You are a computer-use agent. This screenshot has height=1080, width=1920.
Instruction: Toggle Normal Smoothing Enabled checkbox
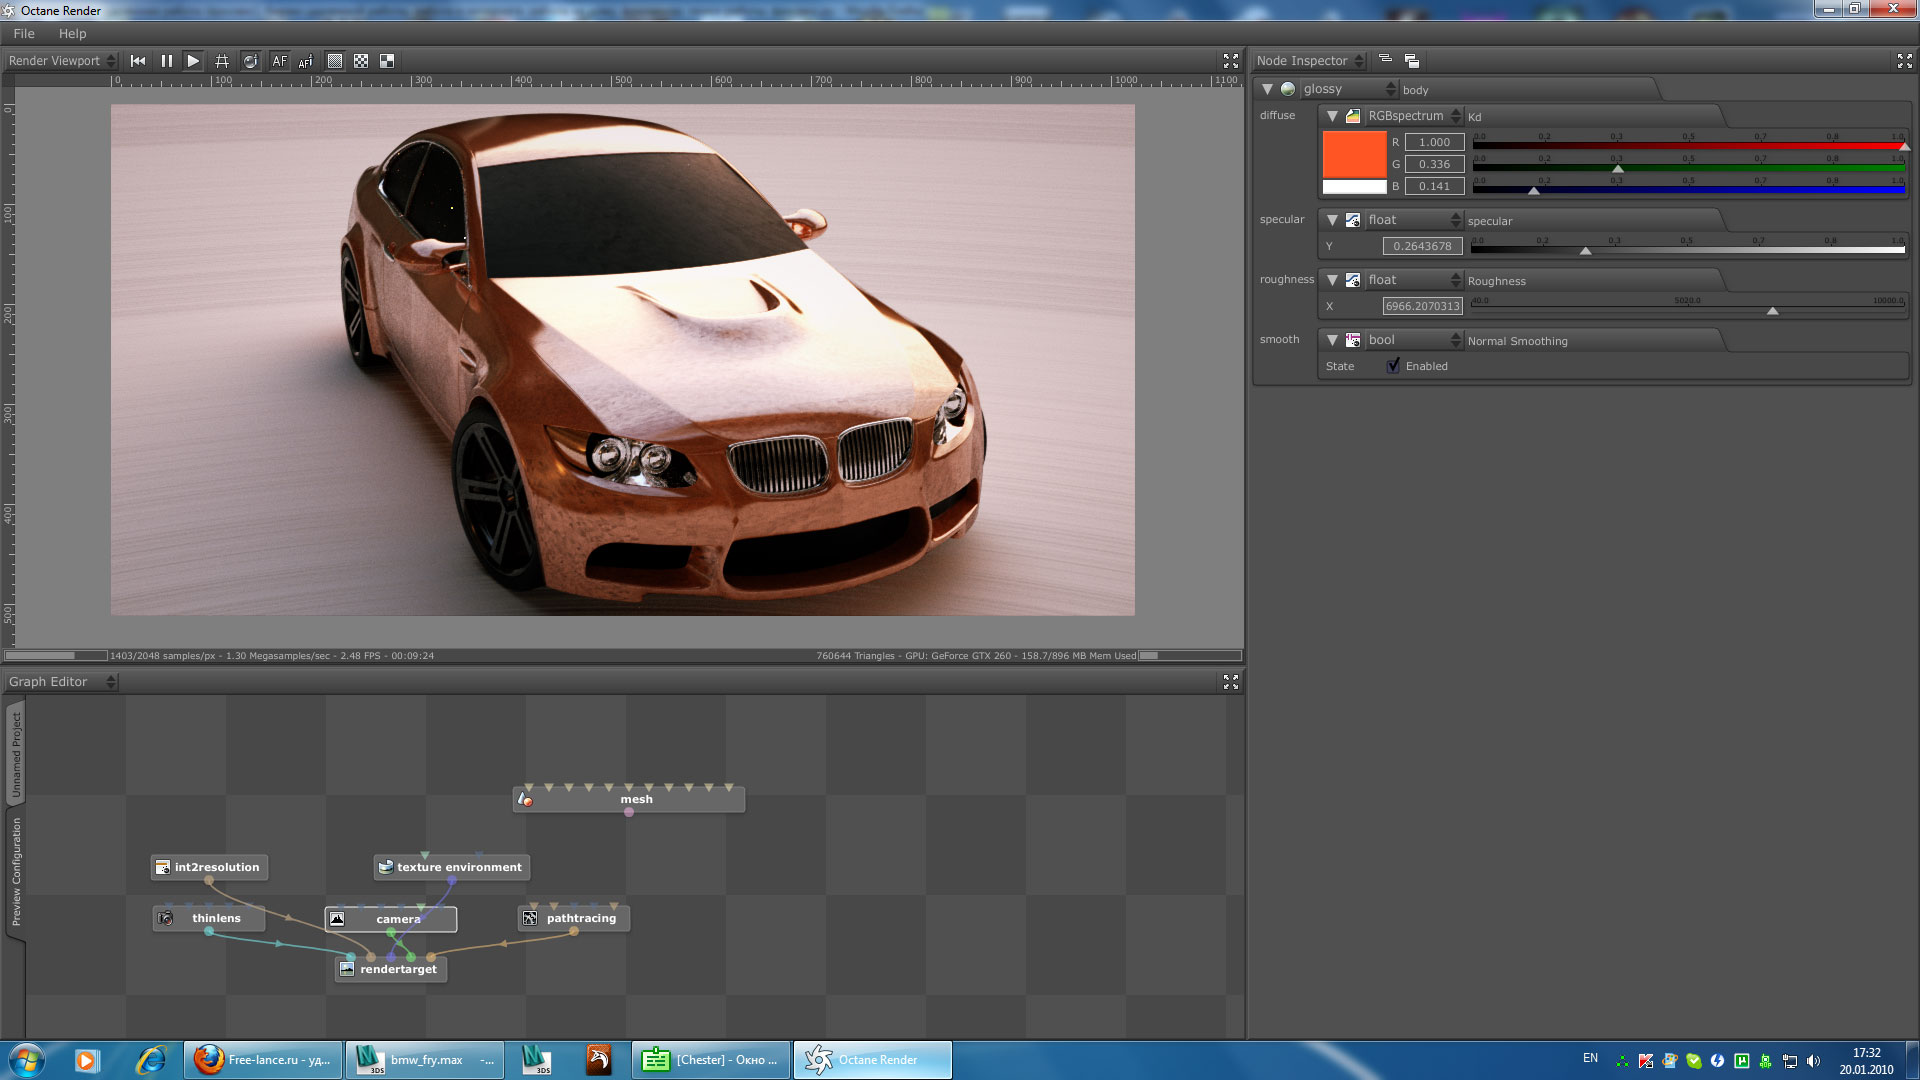(x=1393, y=366)
